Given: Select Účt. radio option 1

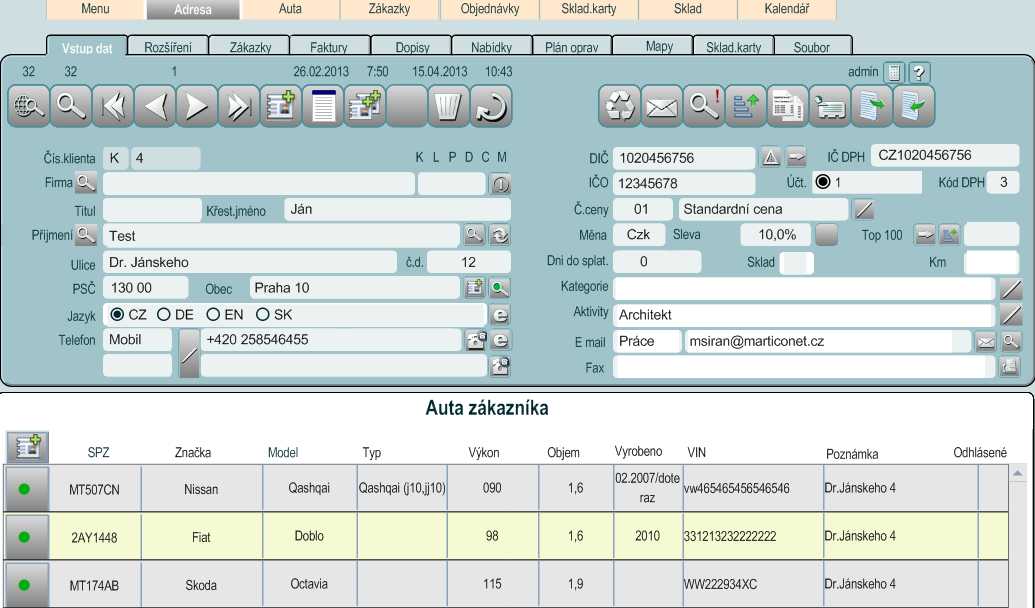Looking at the screenshot, I should coord(822,182).
